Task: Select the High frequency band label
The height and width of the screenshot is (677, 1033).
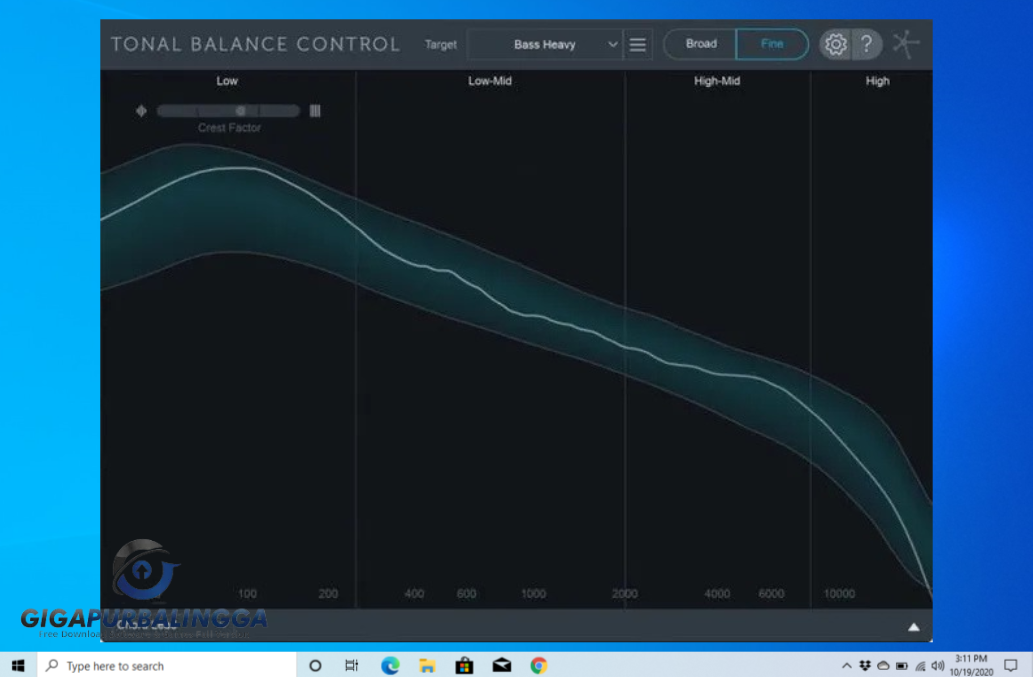Action: click(x=877, y=81)
